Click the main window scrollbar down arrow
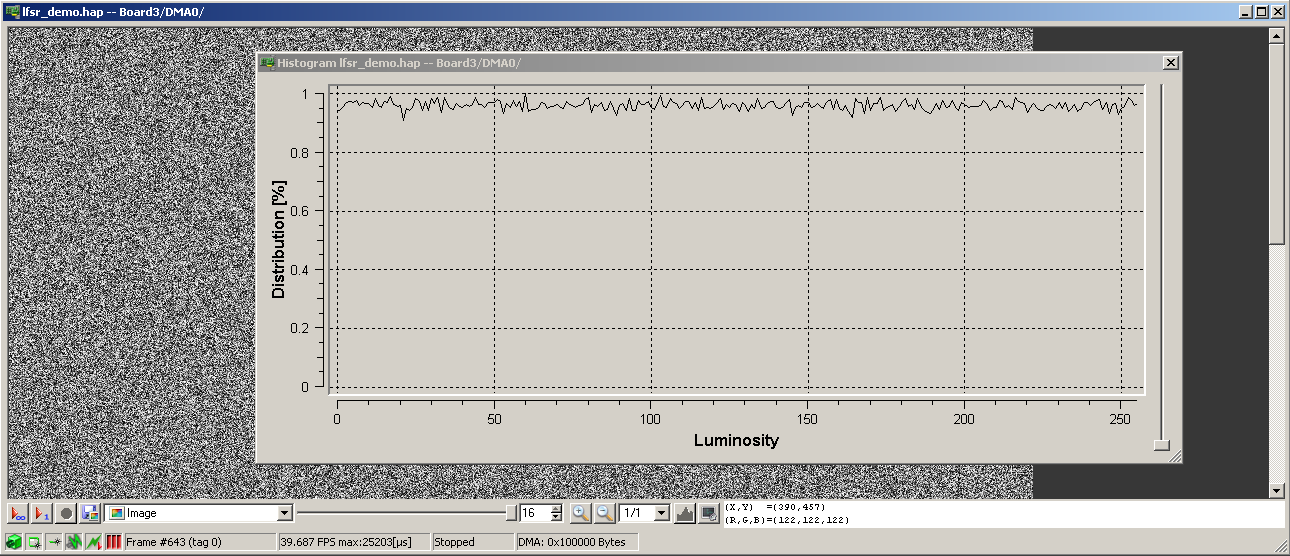This screenshot has height=556, width=1290. coord(1276,490)
